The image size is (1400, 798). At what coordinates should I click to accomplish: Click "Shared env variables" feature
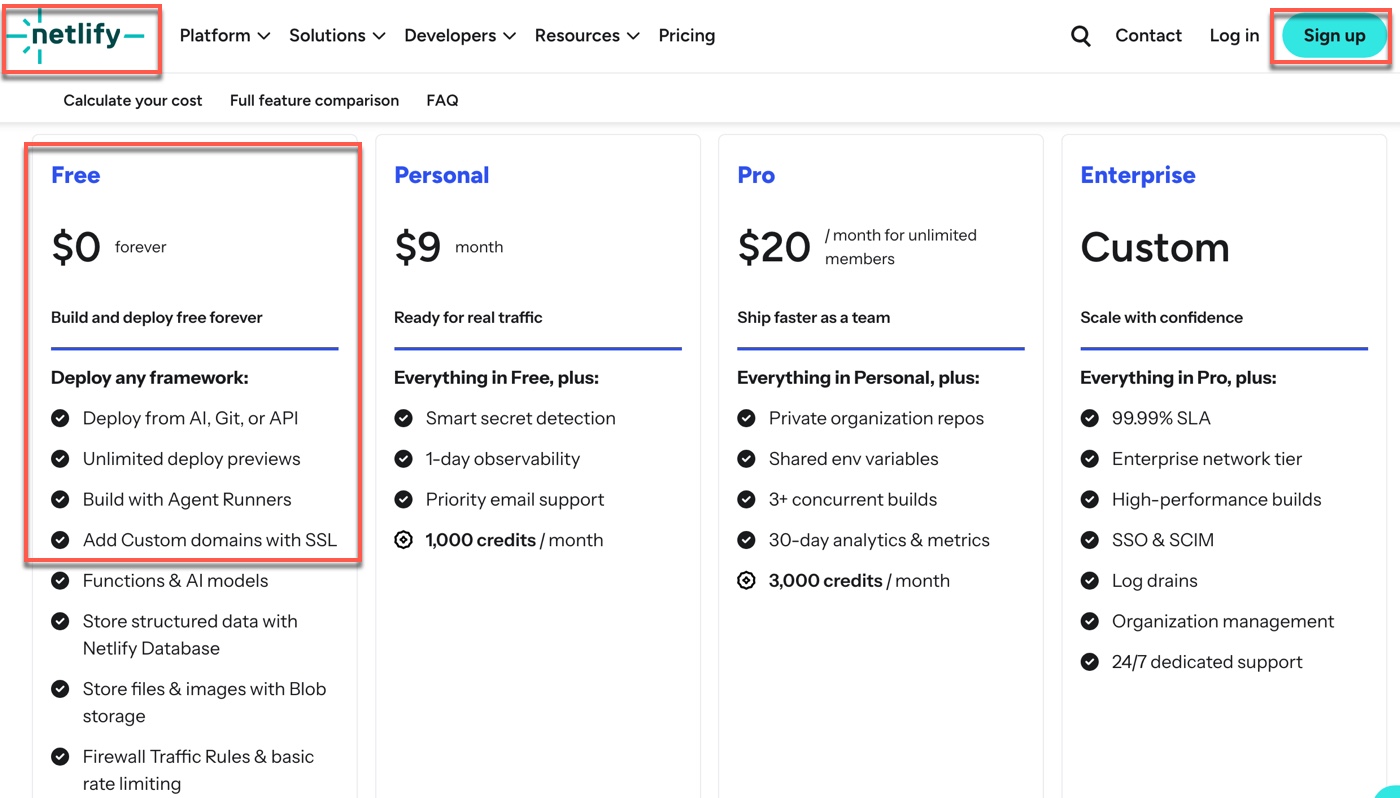[x=854, y=460]
